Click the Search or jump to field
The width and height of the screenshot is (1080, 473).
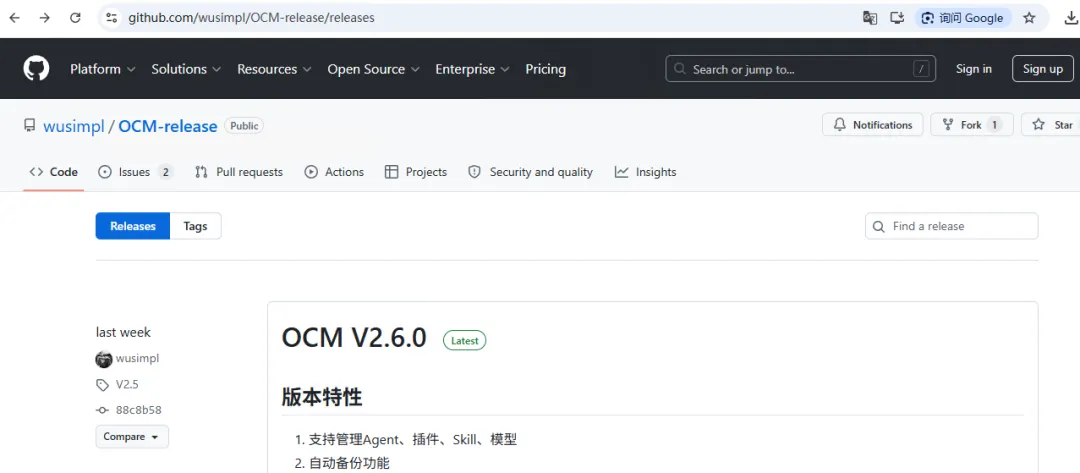coord(800,69)
